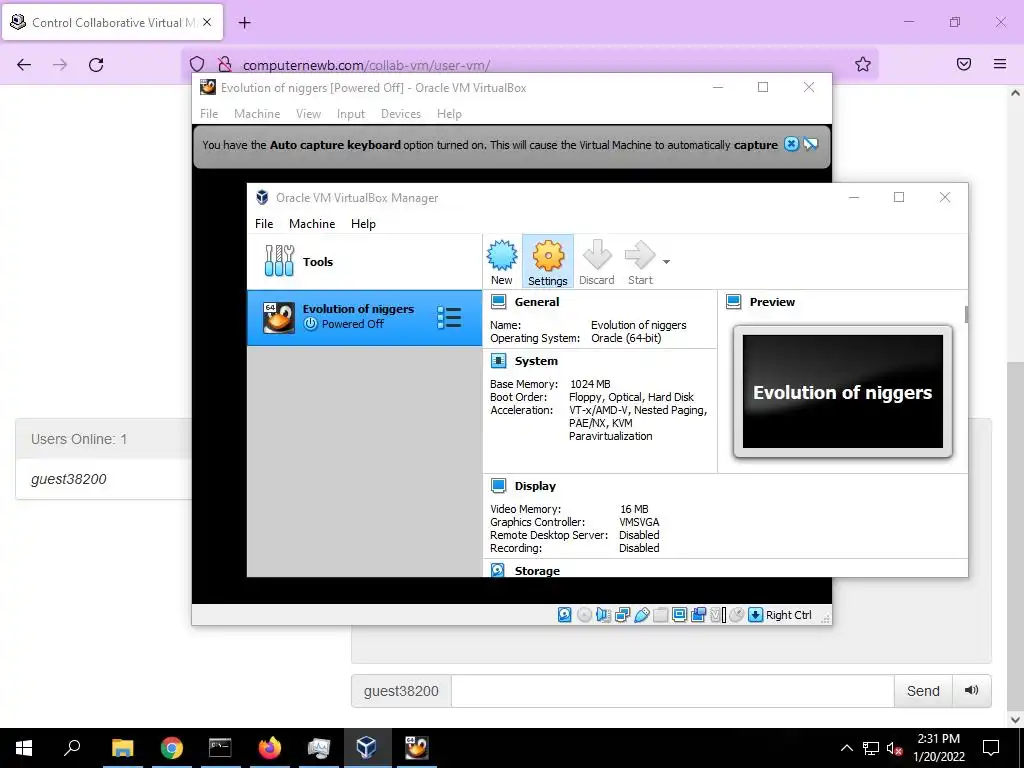
Task: Click the optical disk status icon
Action: coord(584,615)
